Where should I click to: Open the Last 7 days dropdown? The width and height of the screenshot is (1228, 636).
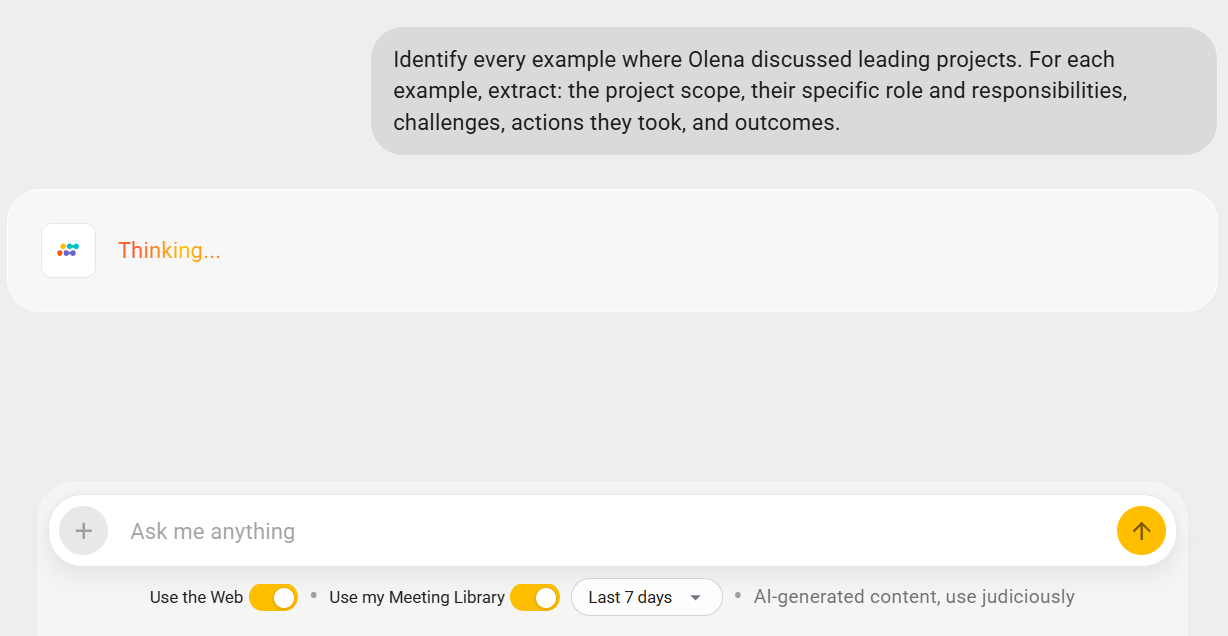coord(646,598)
